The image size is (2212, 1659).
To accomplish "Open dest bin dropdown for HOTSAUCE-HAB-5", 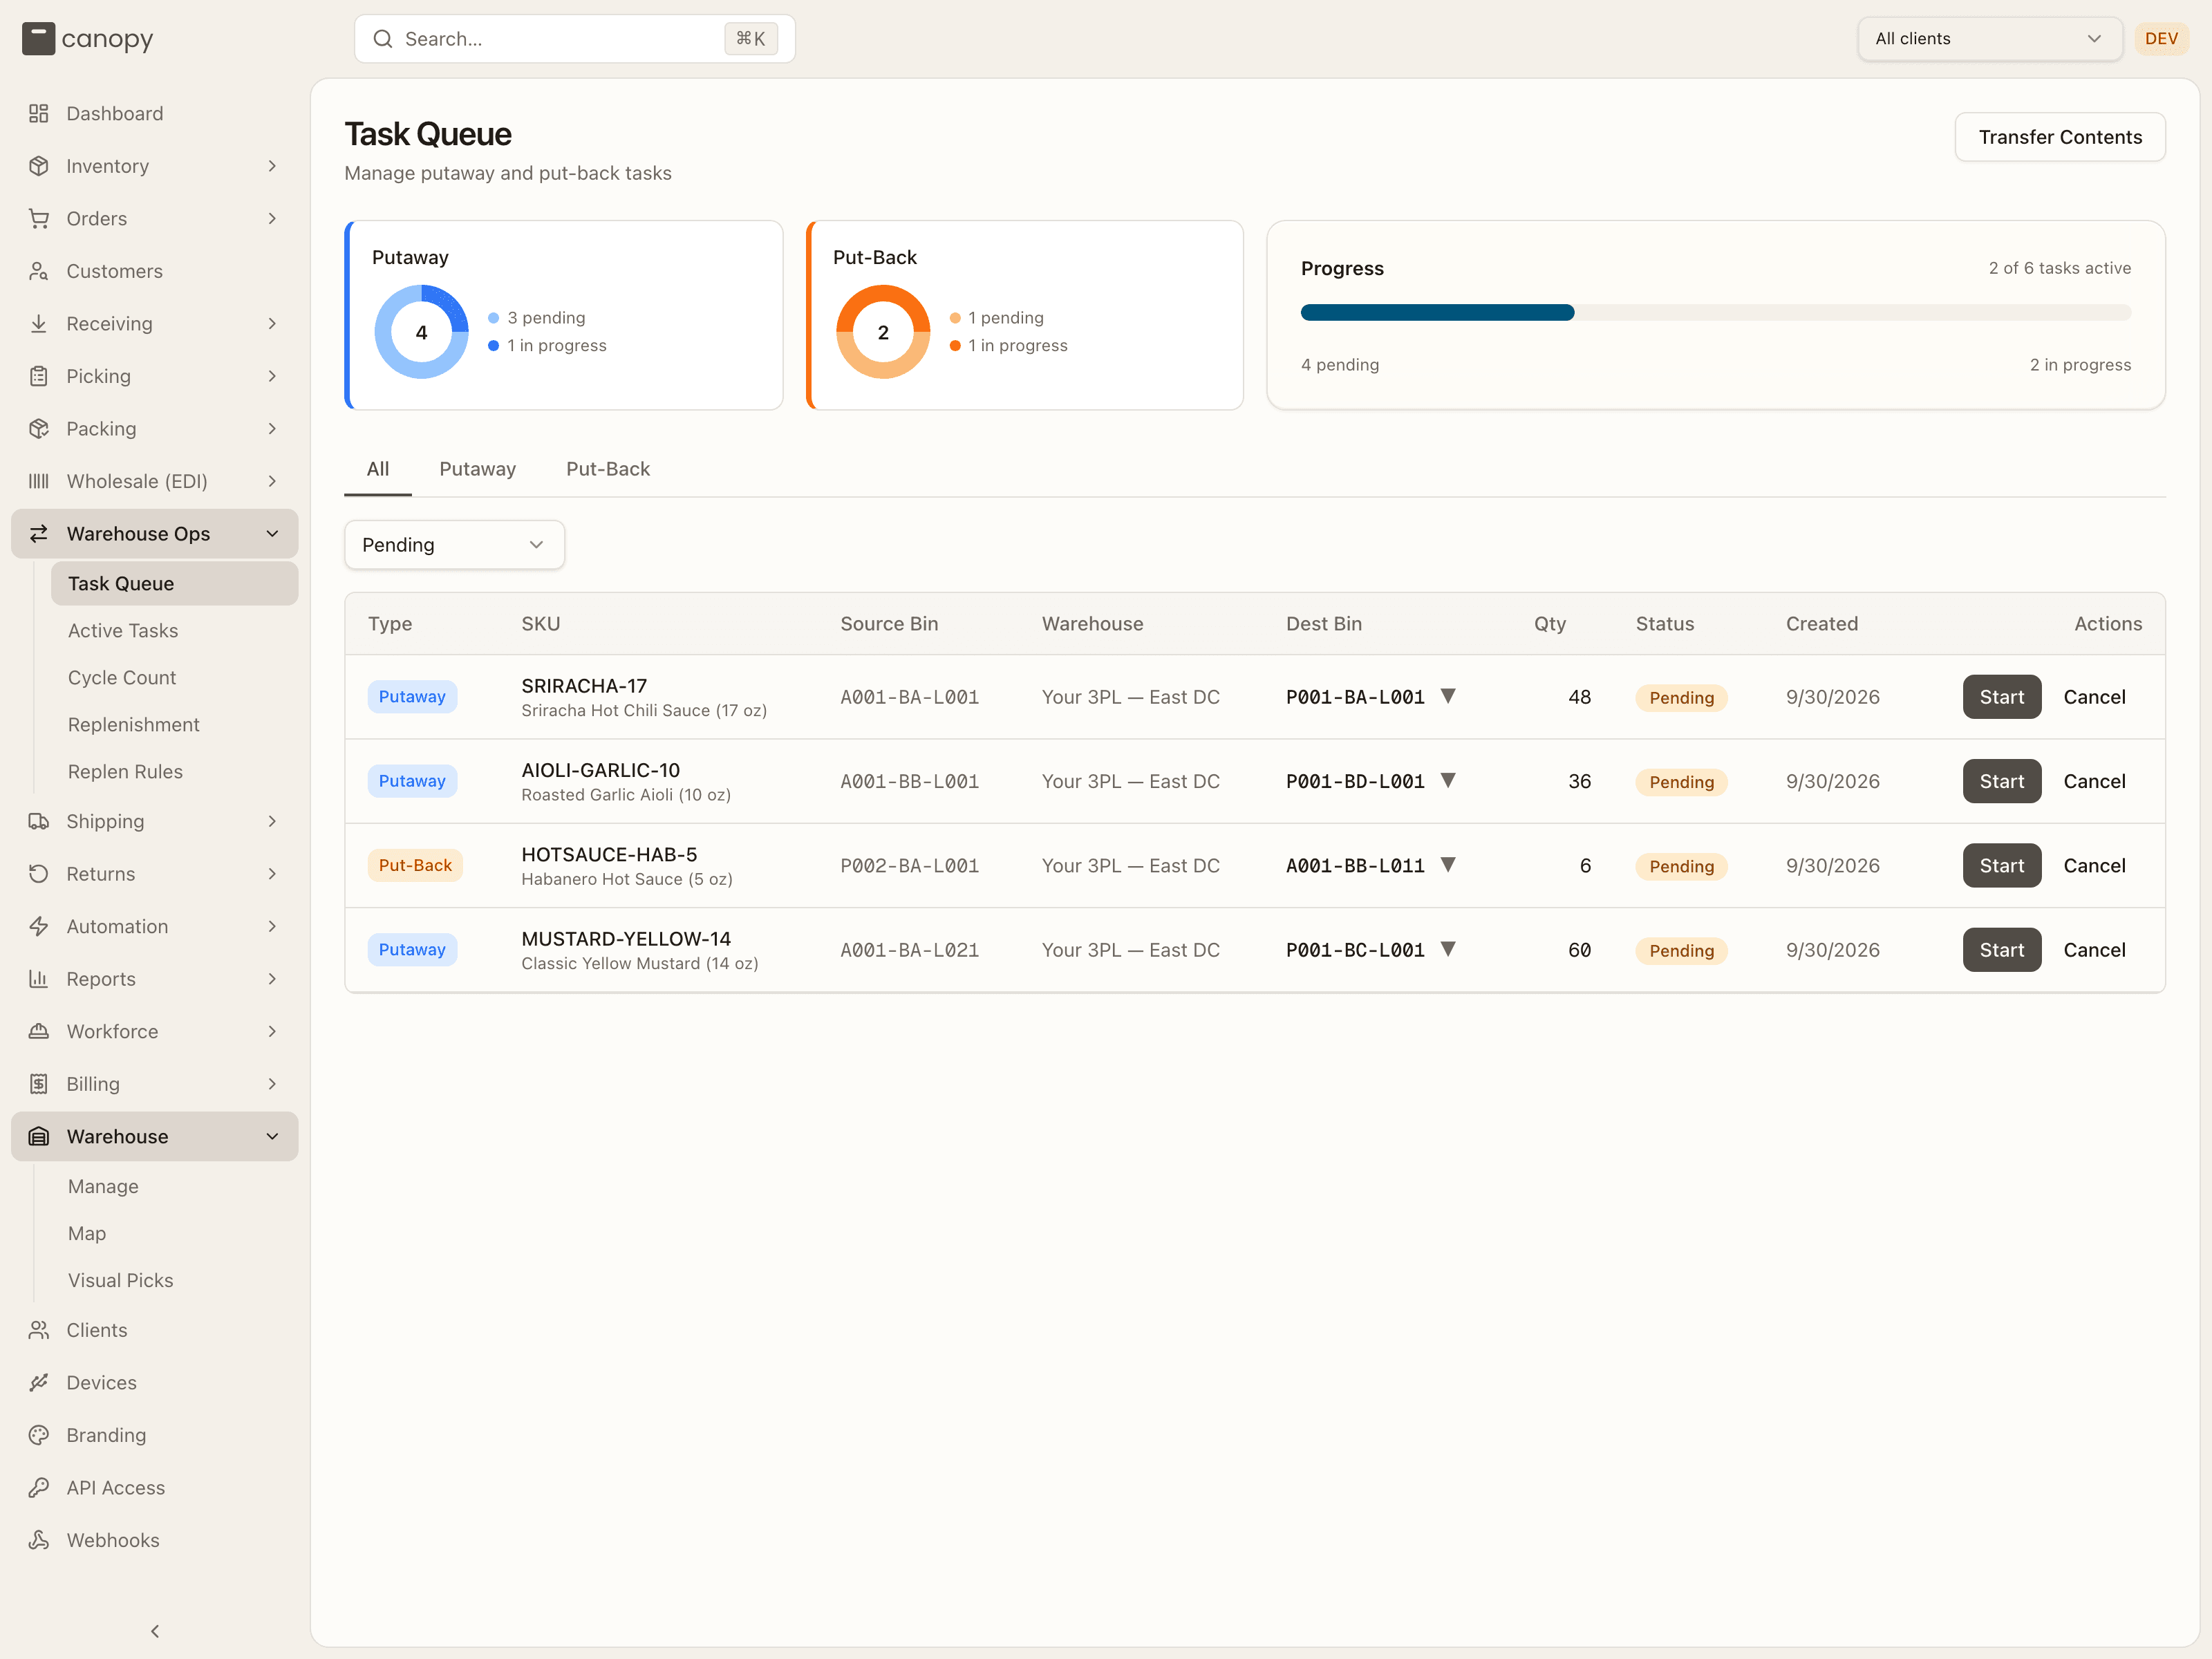I will (1447, 865).
